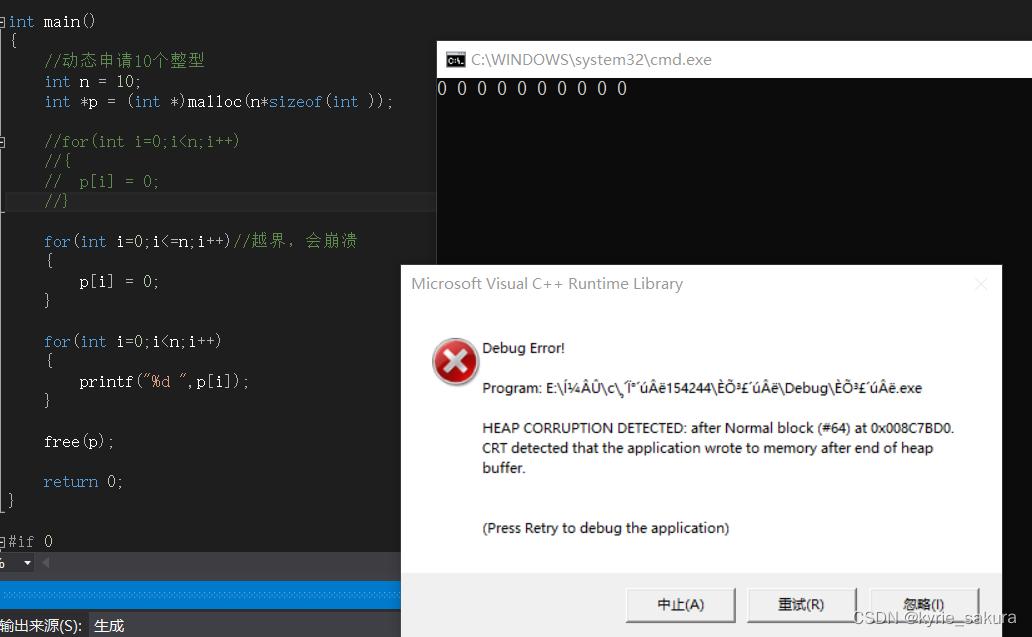Click the //动态申请10个整型 comment line
Screen dimensions: 1032x637
(124, 61)
